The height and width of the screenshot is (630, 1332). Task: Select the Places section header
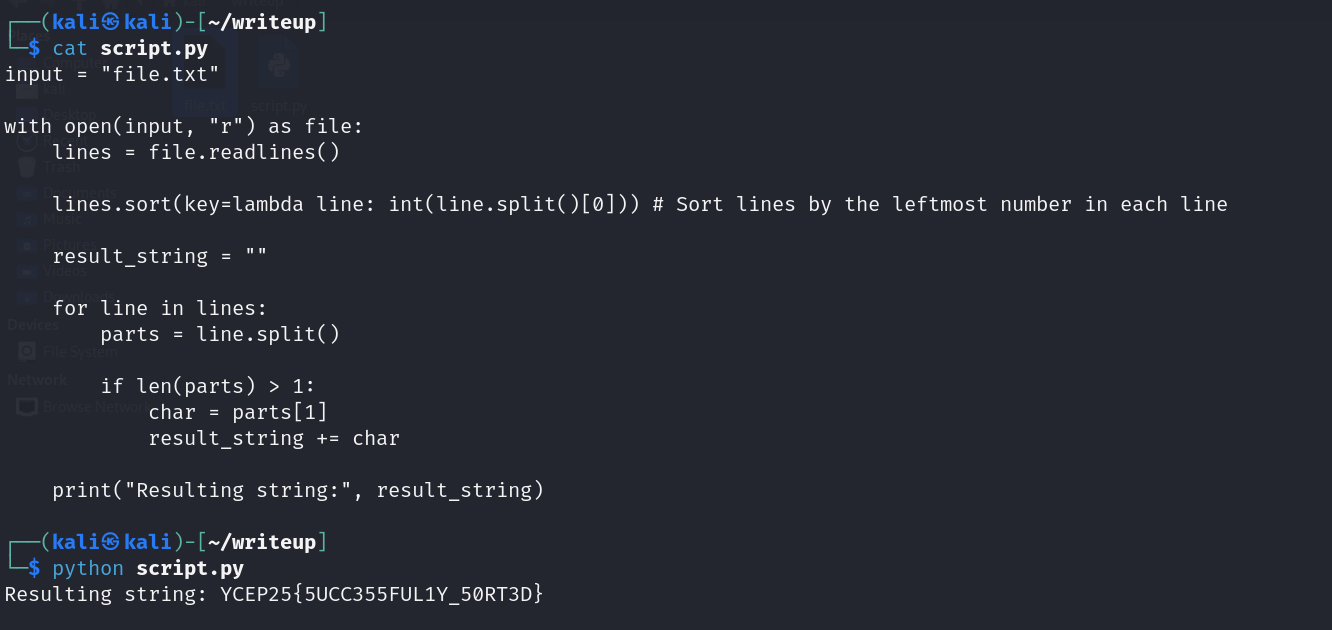pos(20,36)
